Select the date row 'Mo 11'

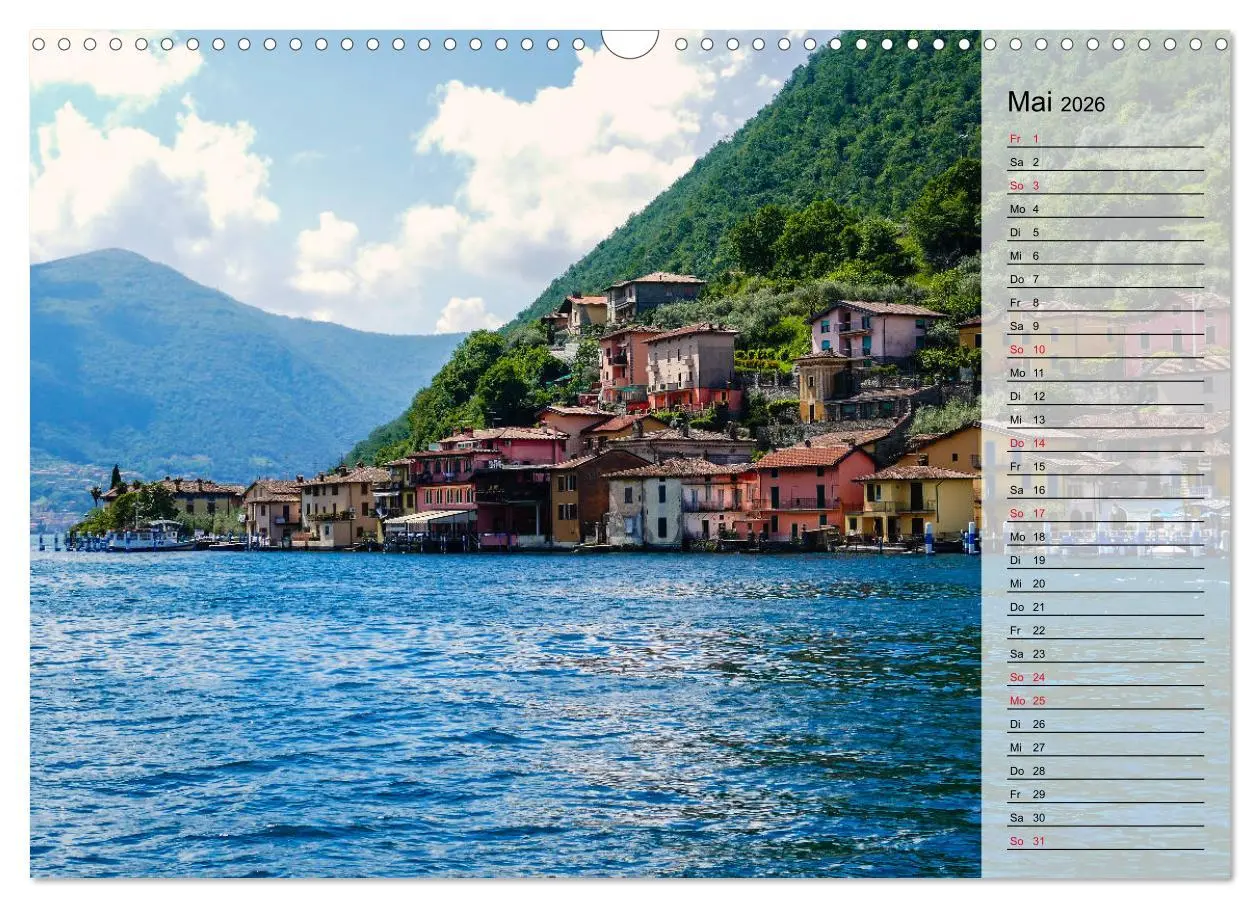point(1105,372)
